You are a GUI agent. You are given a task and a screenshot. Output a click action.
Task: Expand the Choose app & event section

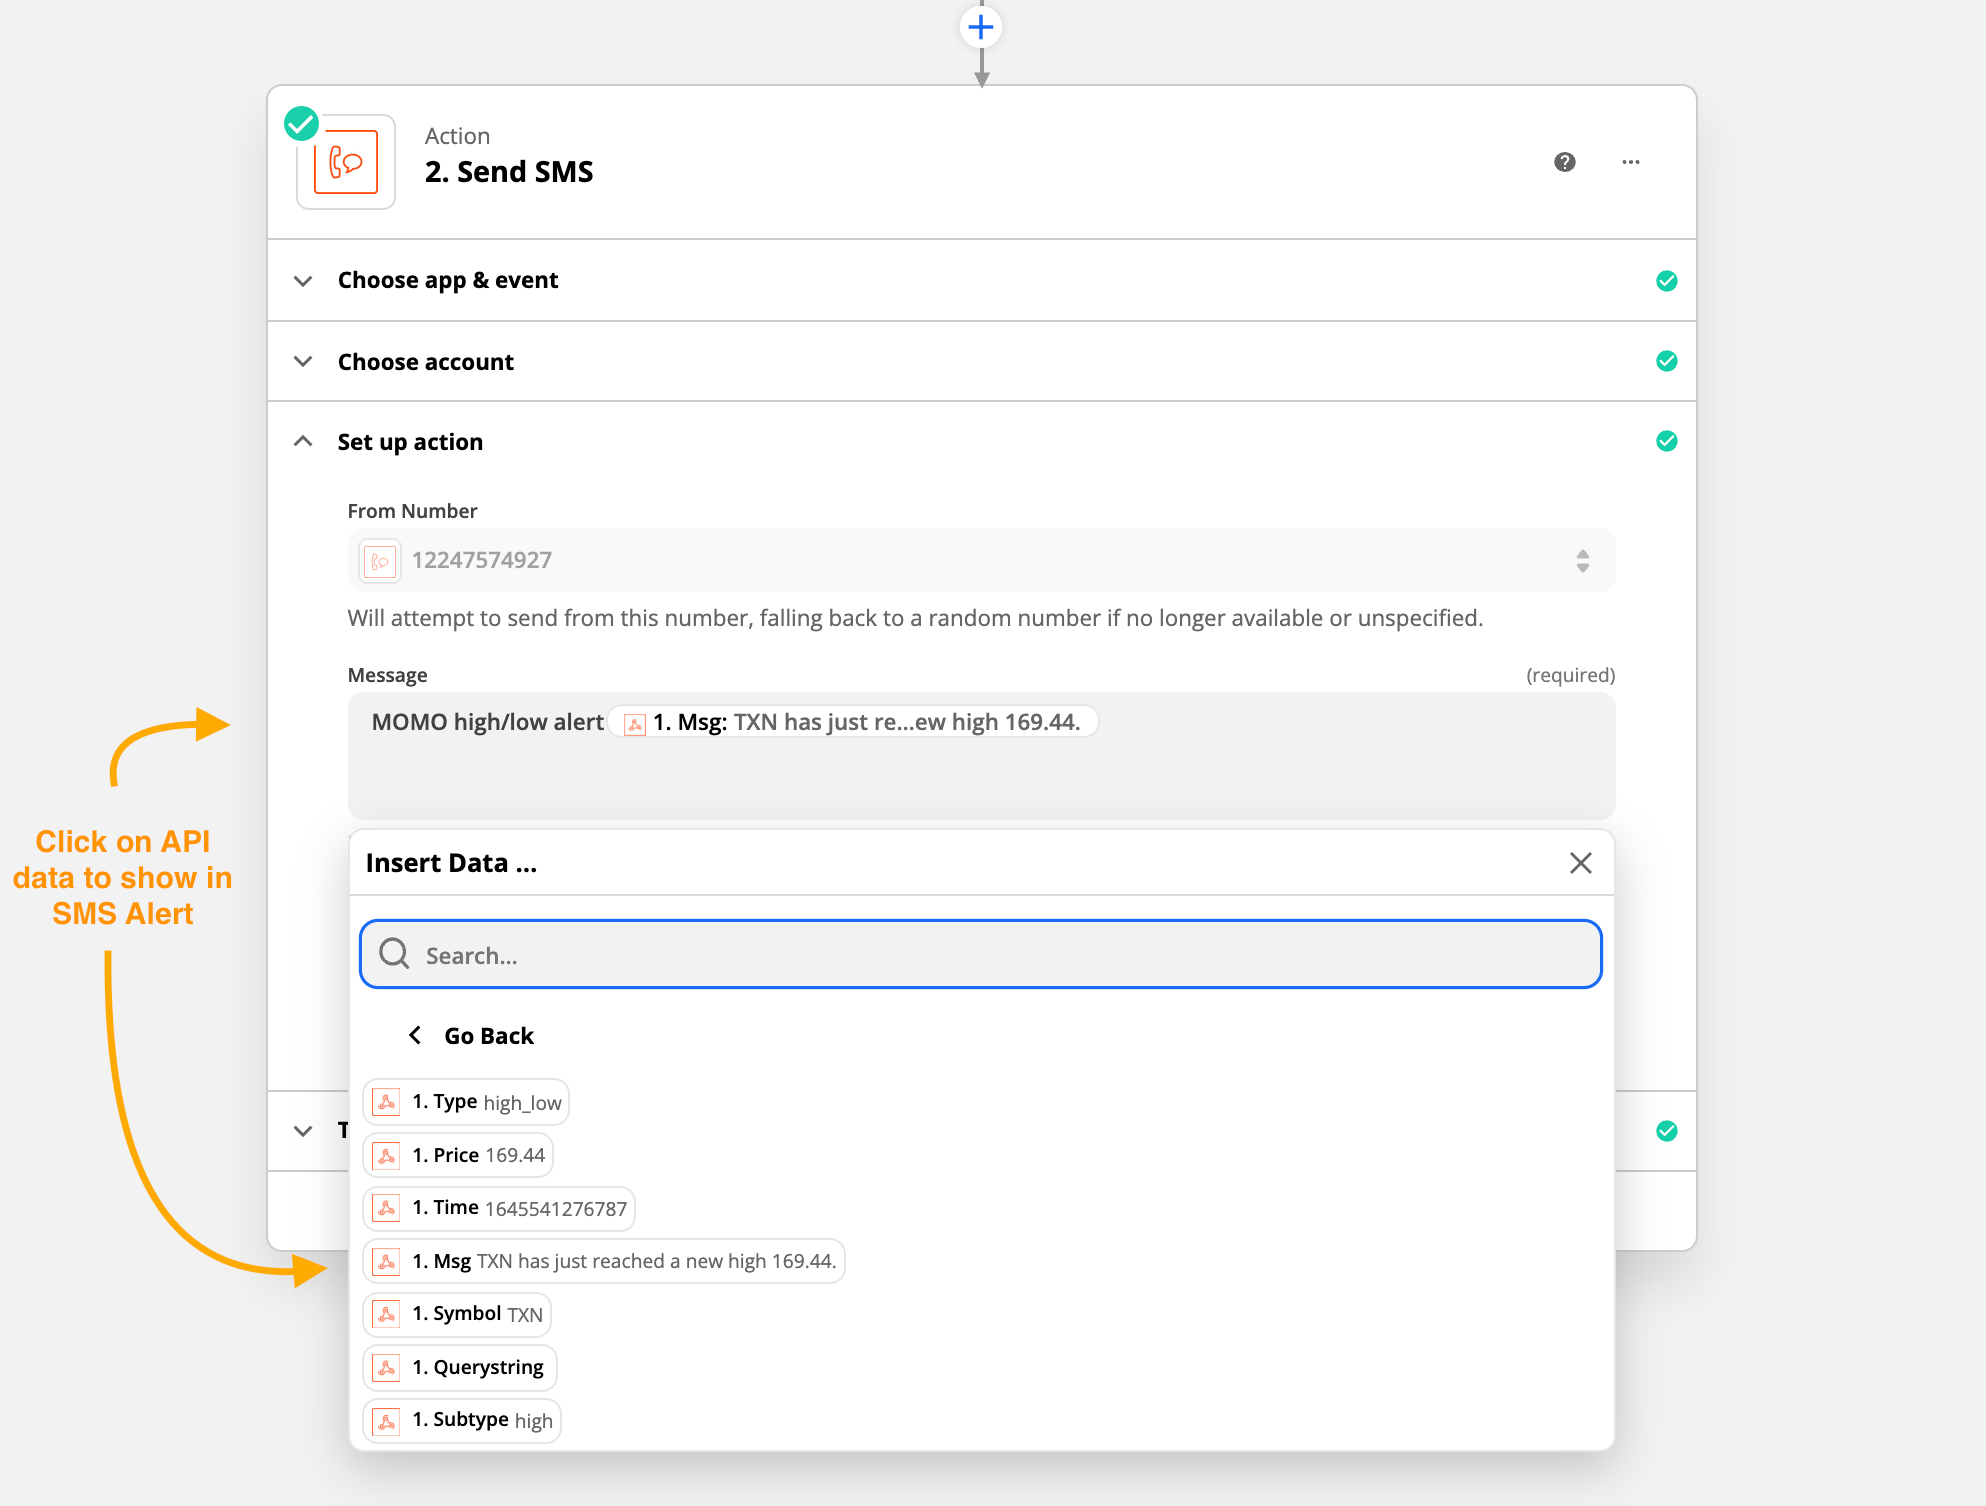click(x=448, y=280)
